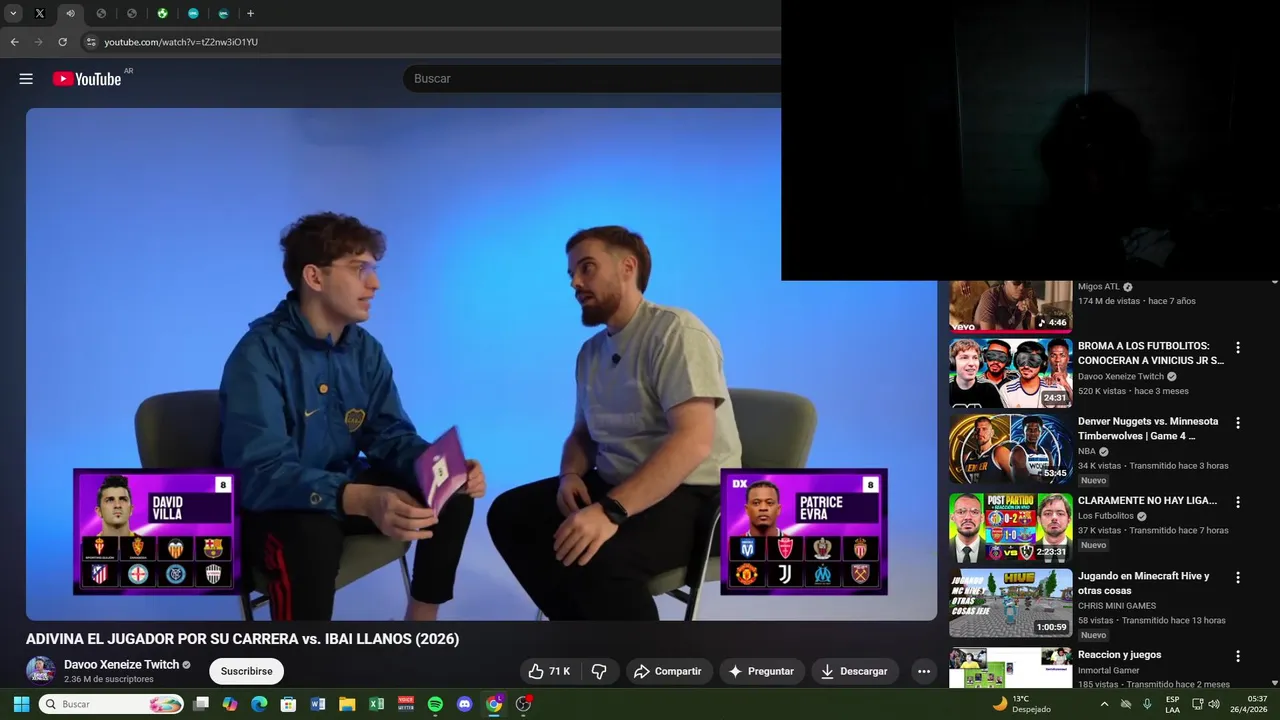Switch the ESP LAA input language
Viewport: 1280px width, 720px height.
pyautogui.click(x=1173, y=704)
